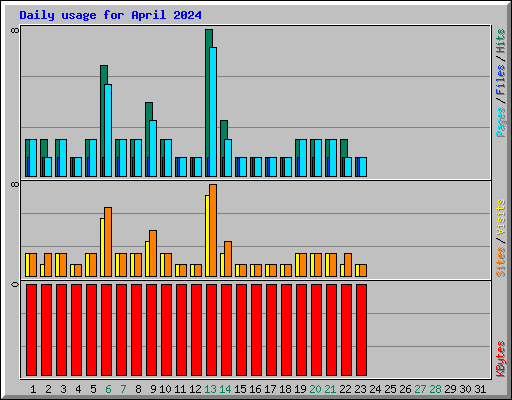Click the red KBytes bar for day 1
This screenshot has width=512, height=400.
[31, 330]
